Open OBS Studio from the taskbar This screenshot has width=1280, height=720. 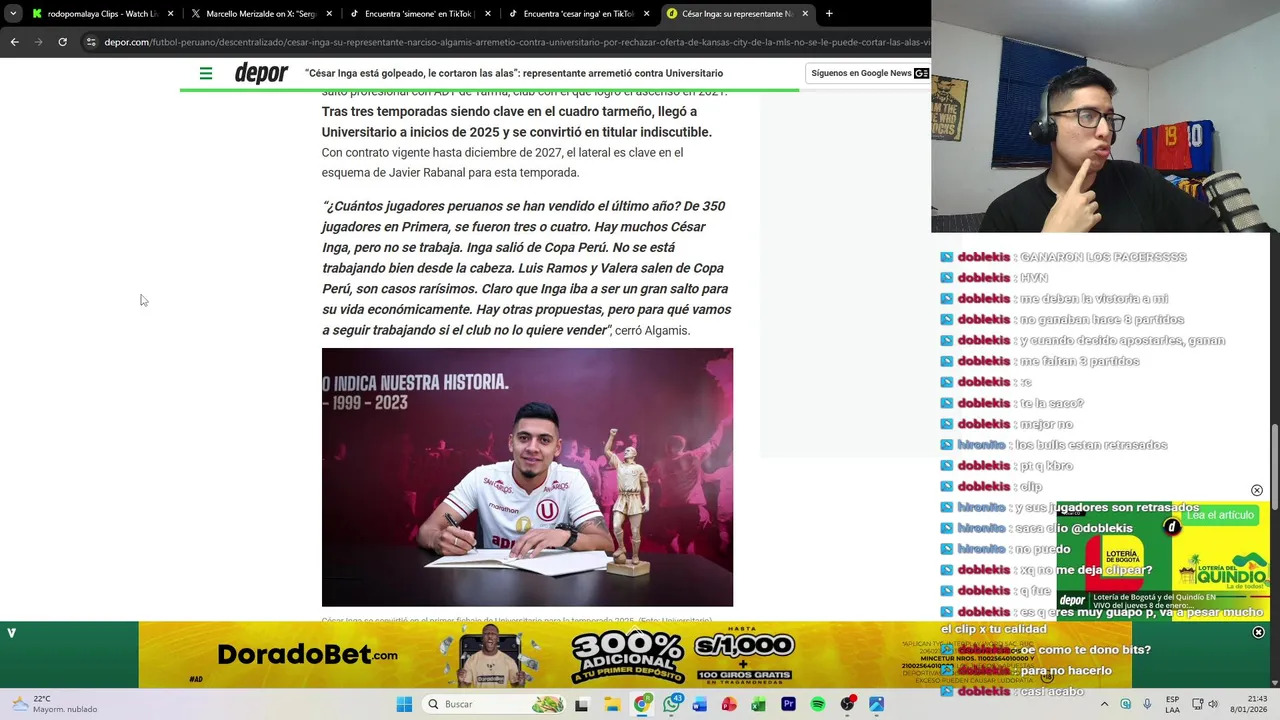(x=847, y=704)
